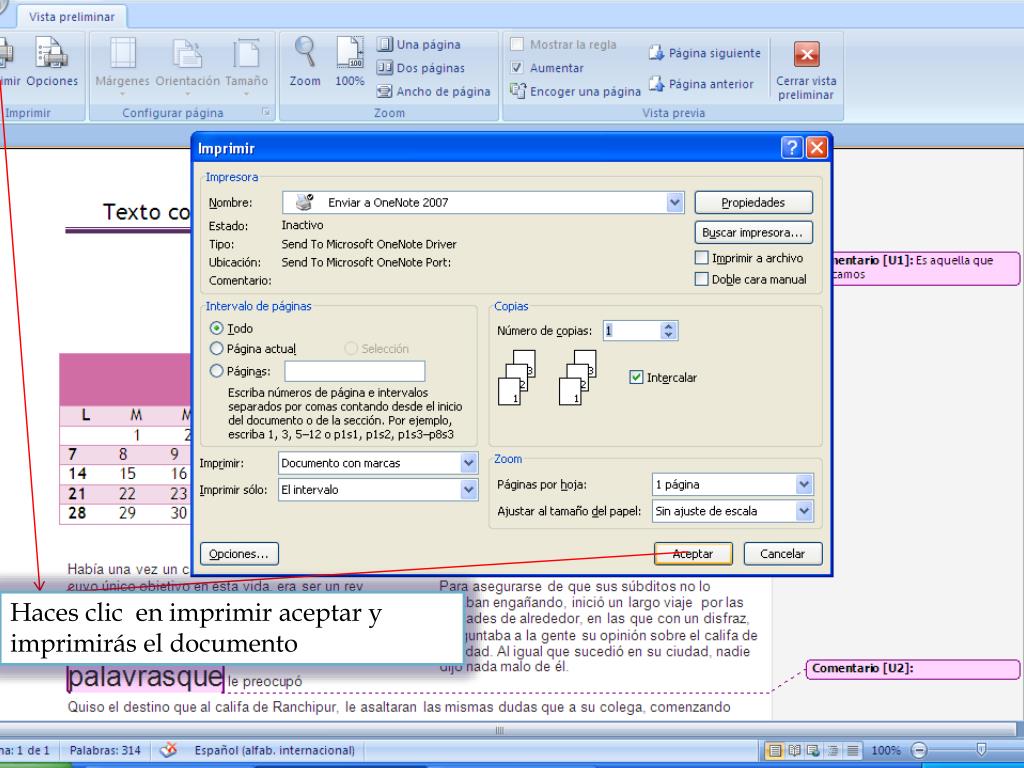Select the Página actual radio button

(216, 349)
